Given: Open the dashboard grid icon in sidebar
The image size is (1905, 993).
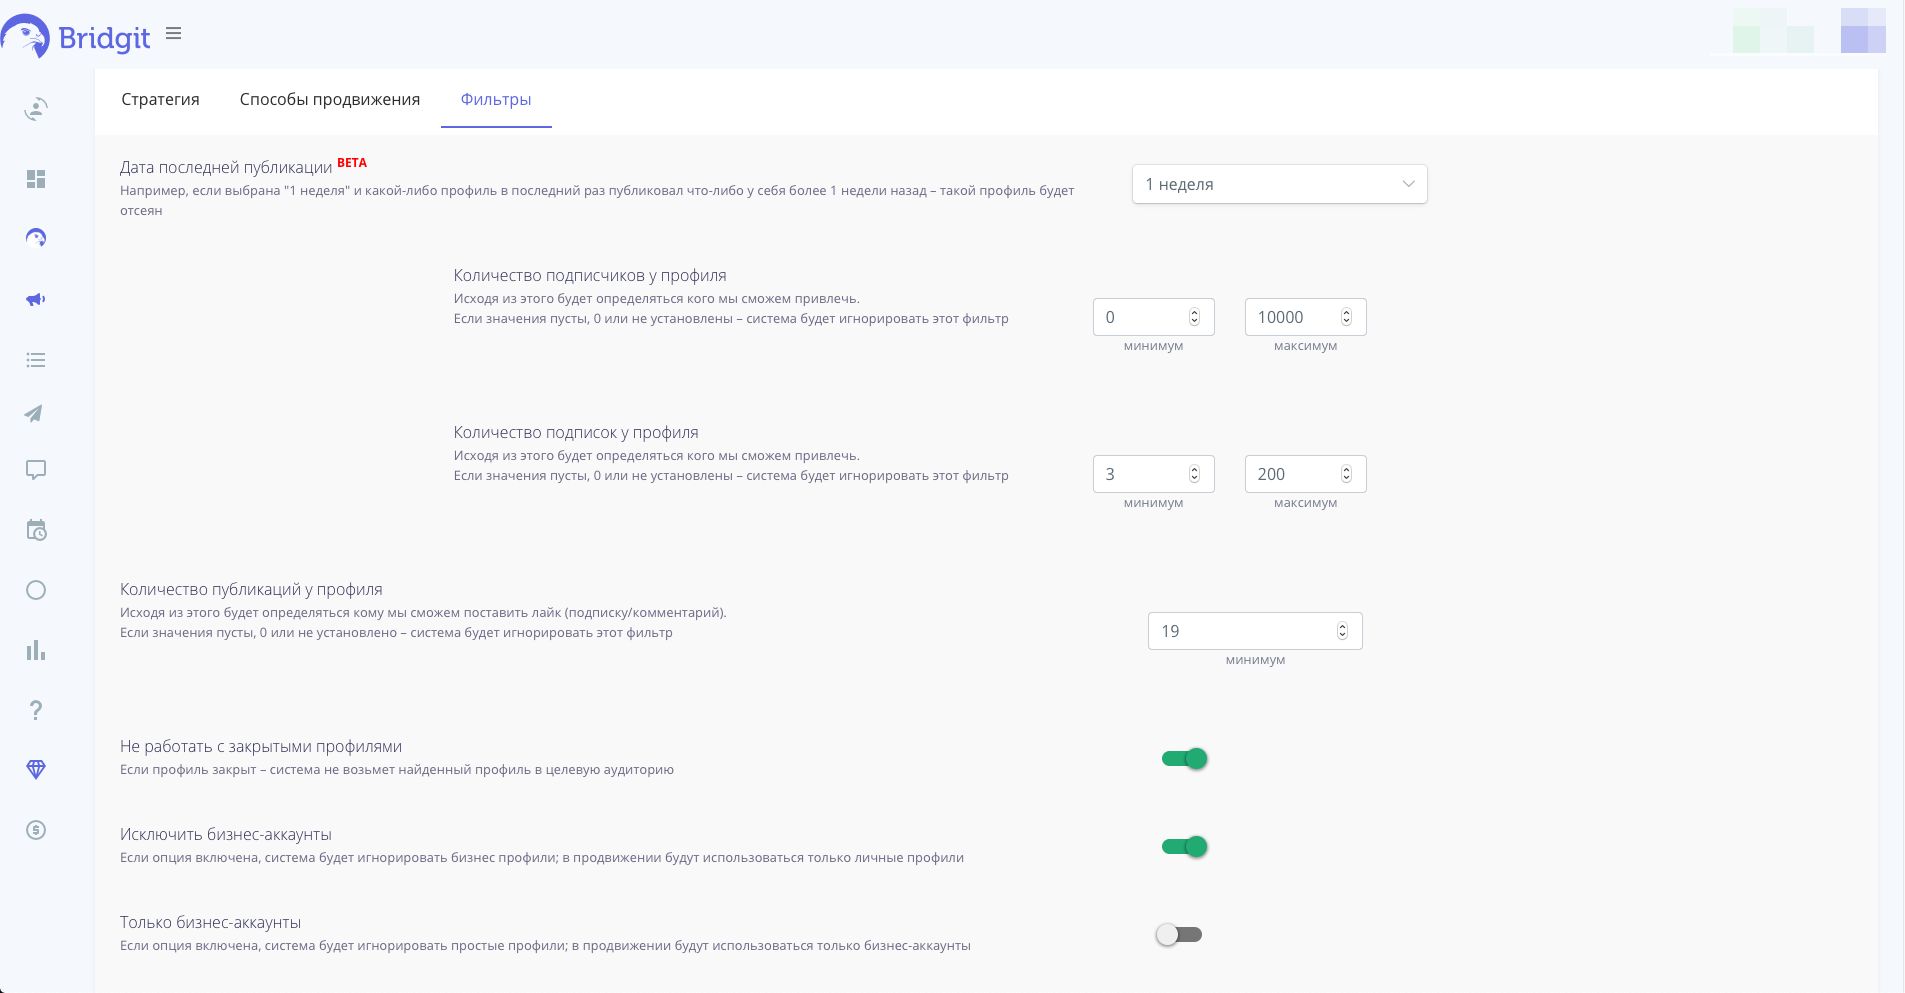Looking at the screenshot, I should pyautogui.click(x=36, y=179).
